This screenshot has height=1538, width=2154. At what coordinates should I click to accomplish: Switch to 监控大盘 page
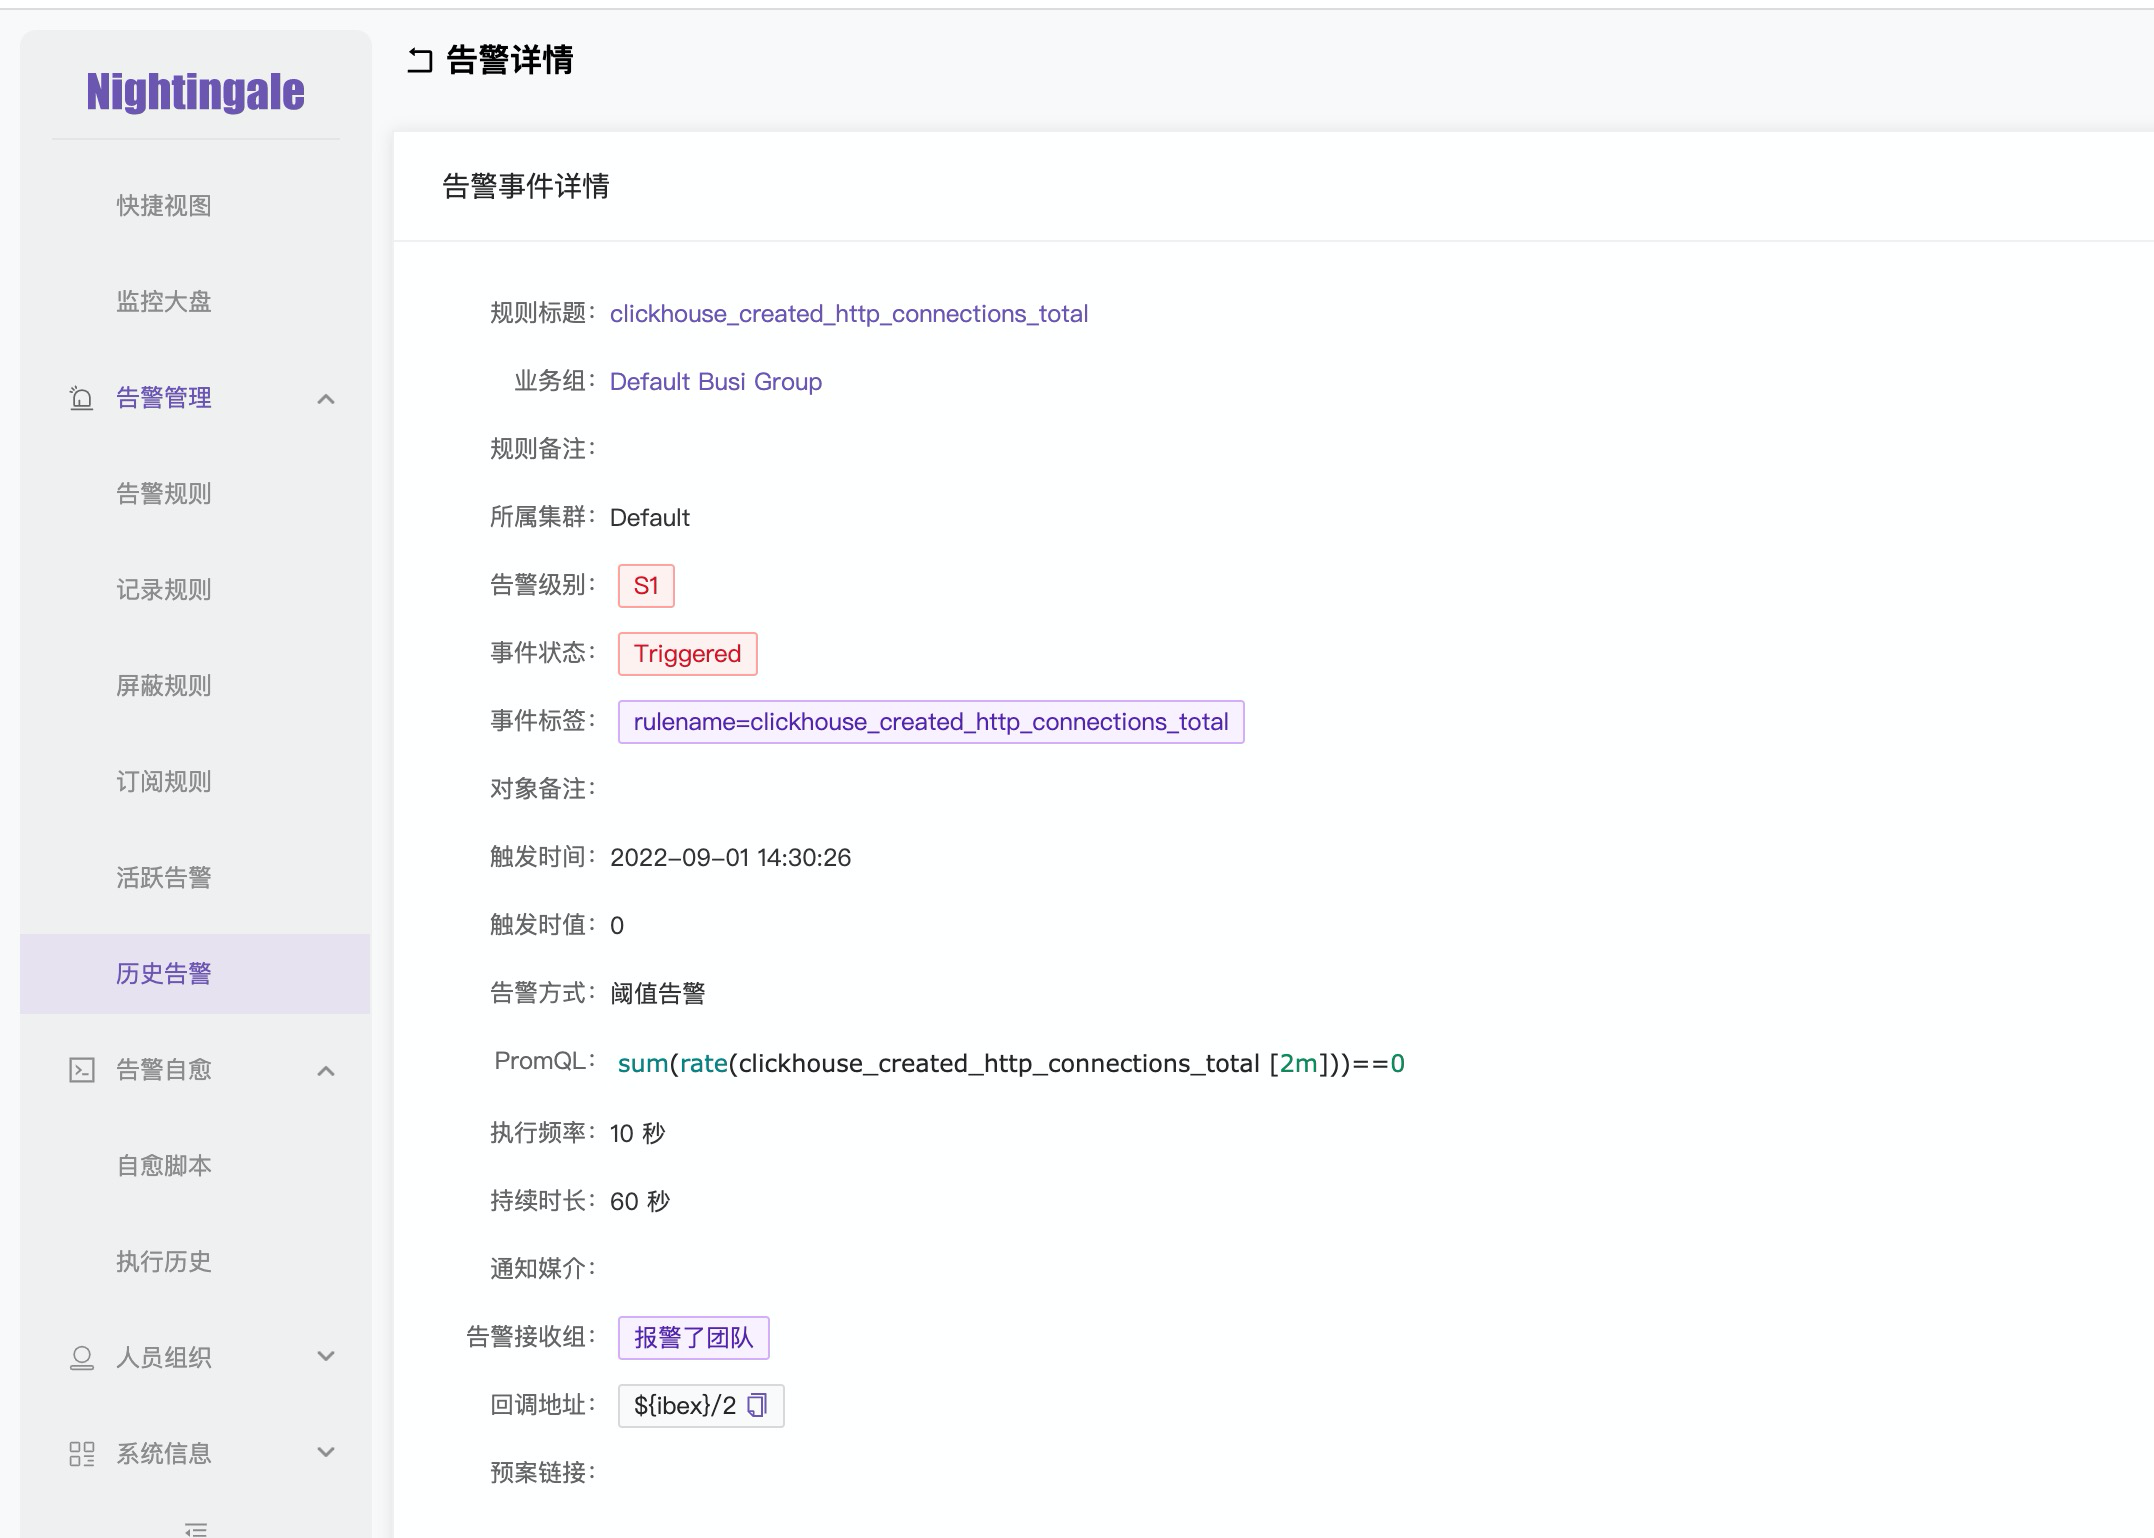tap(163, 301)
